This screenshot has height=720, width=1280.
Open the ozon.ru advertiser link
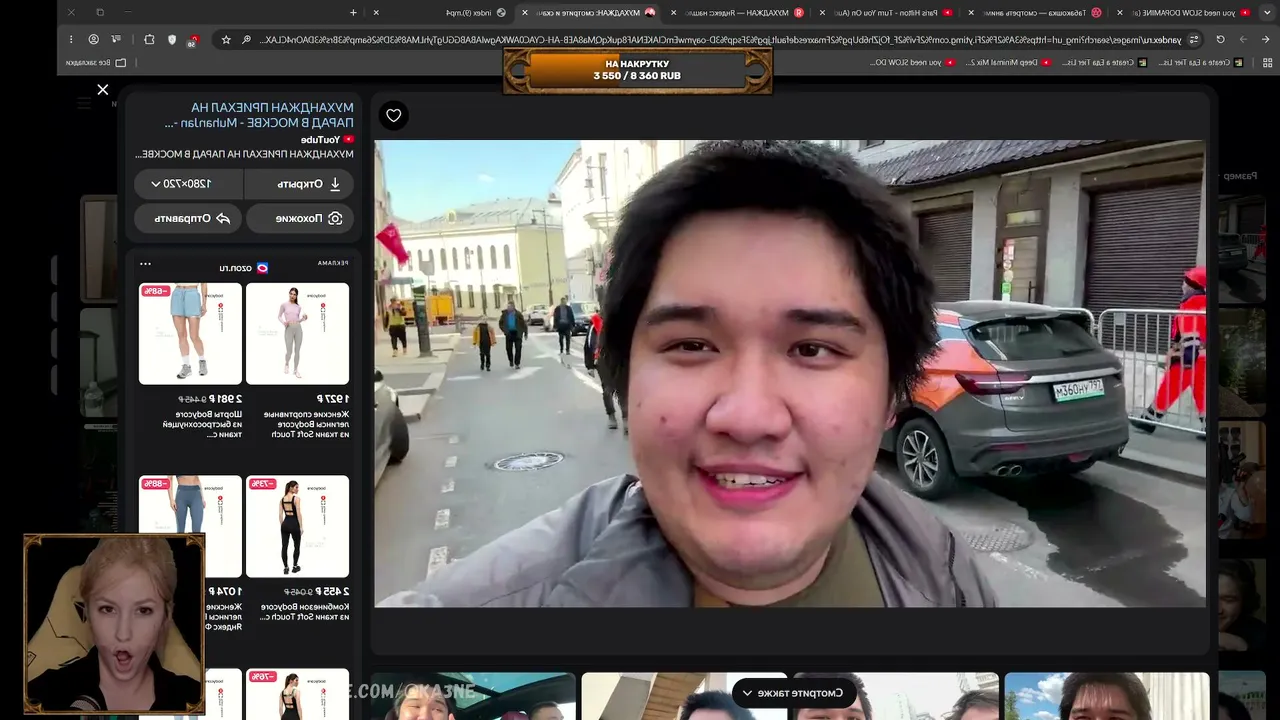tap(244, 267)
